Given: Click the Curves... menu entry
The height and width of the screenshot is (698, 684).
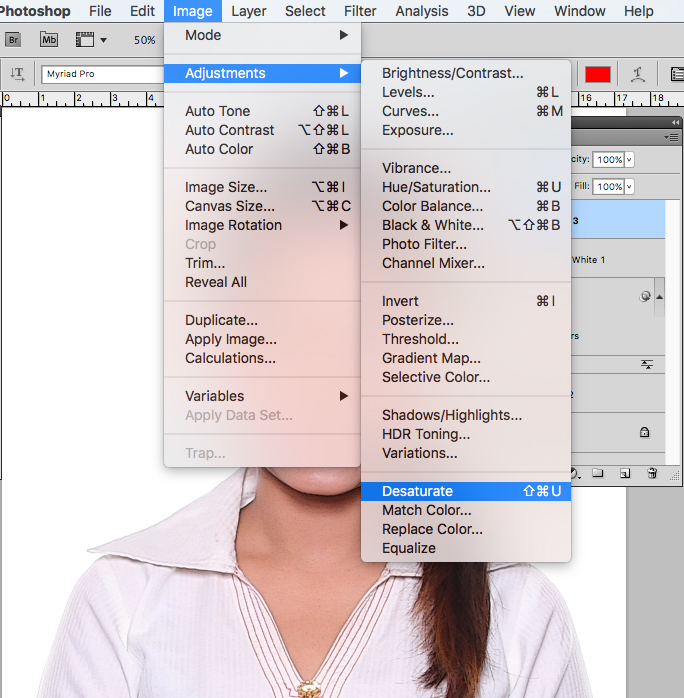Looking at the screenshot, I should point(410,111).
